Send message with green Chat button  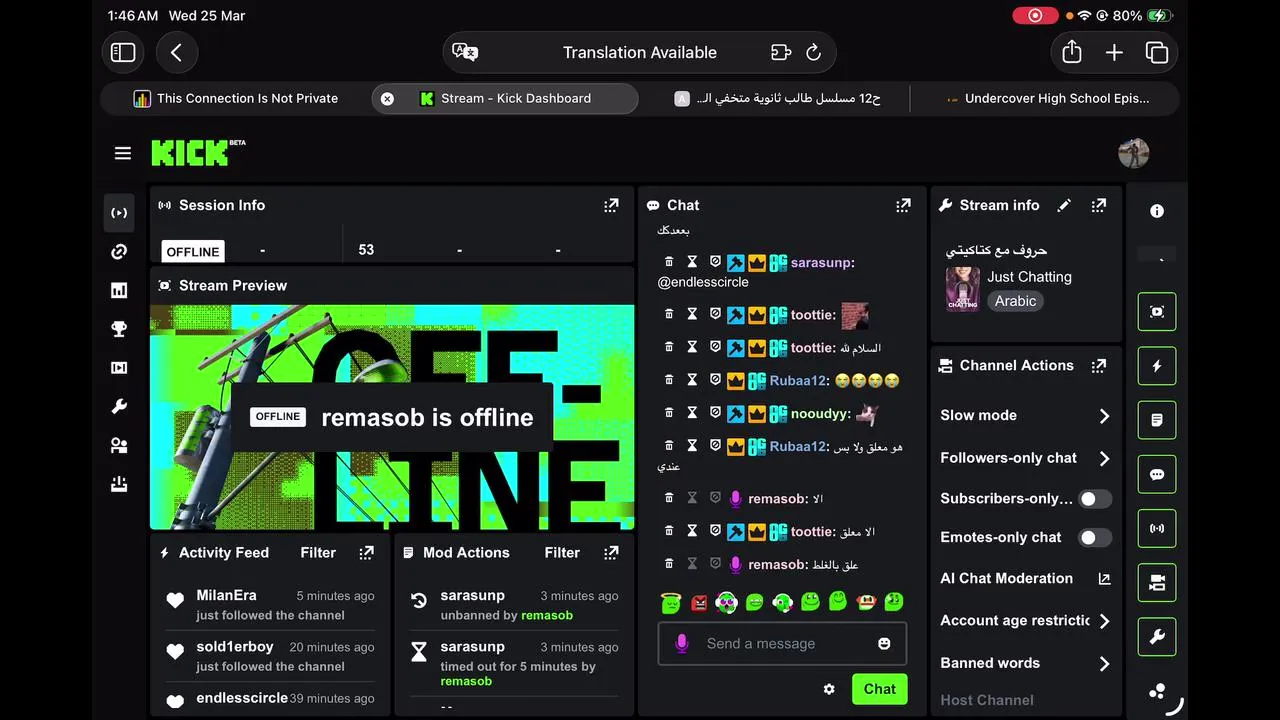click(x=879, y=689)
